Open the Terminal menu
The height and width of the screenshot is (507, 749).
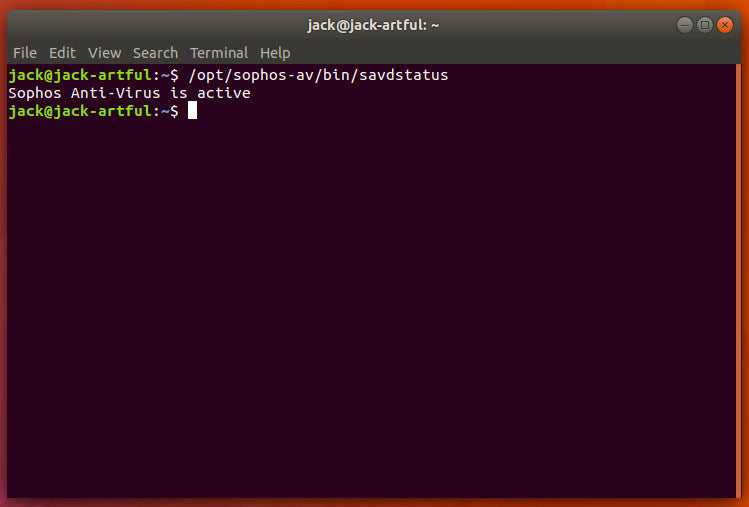coord(219,53)
